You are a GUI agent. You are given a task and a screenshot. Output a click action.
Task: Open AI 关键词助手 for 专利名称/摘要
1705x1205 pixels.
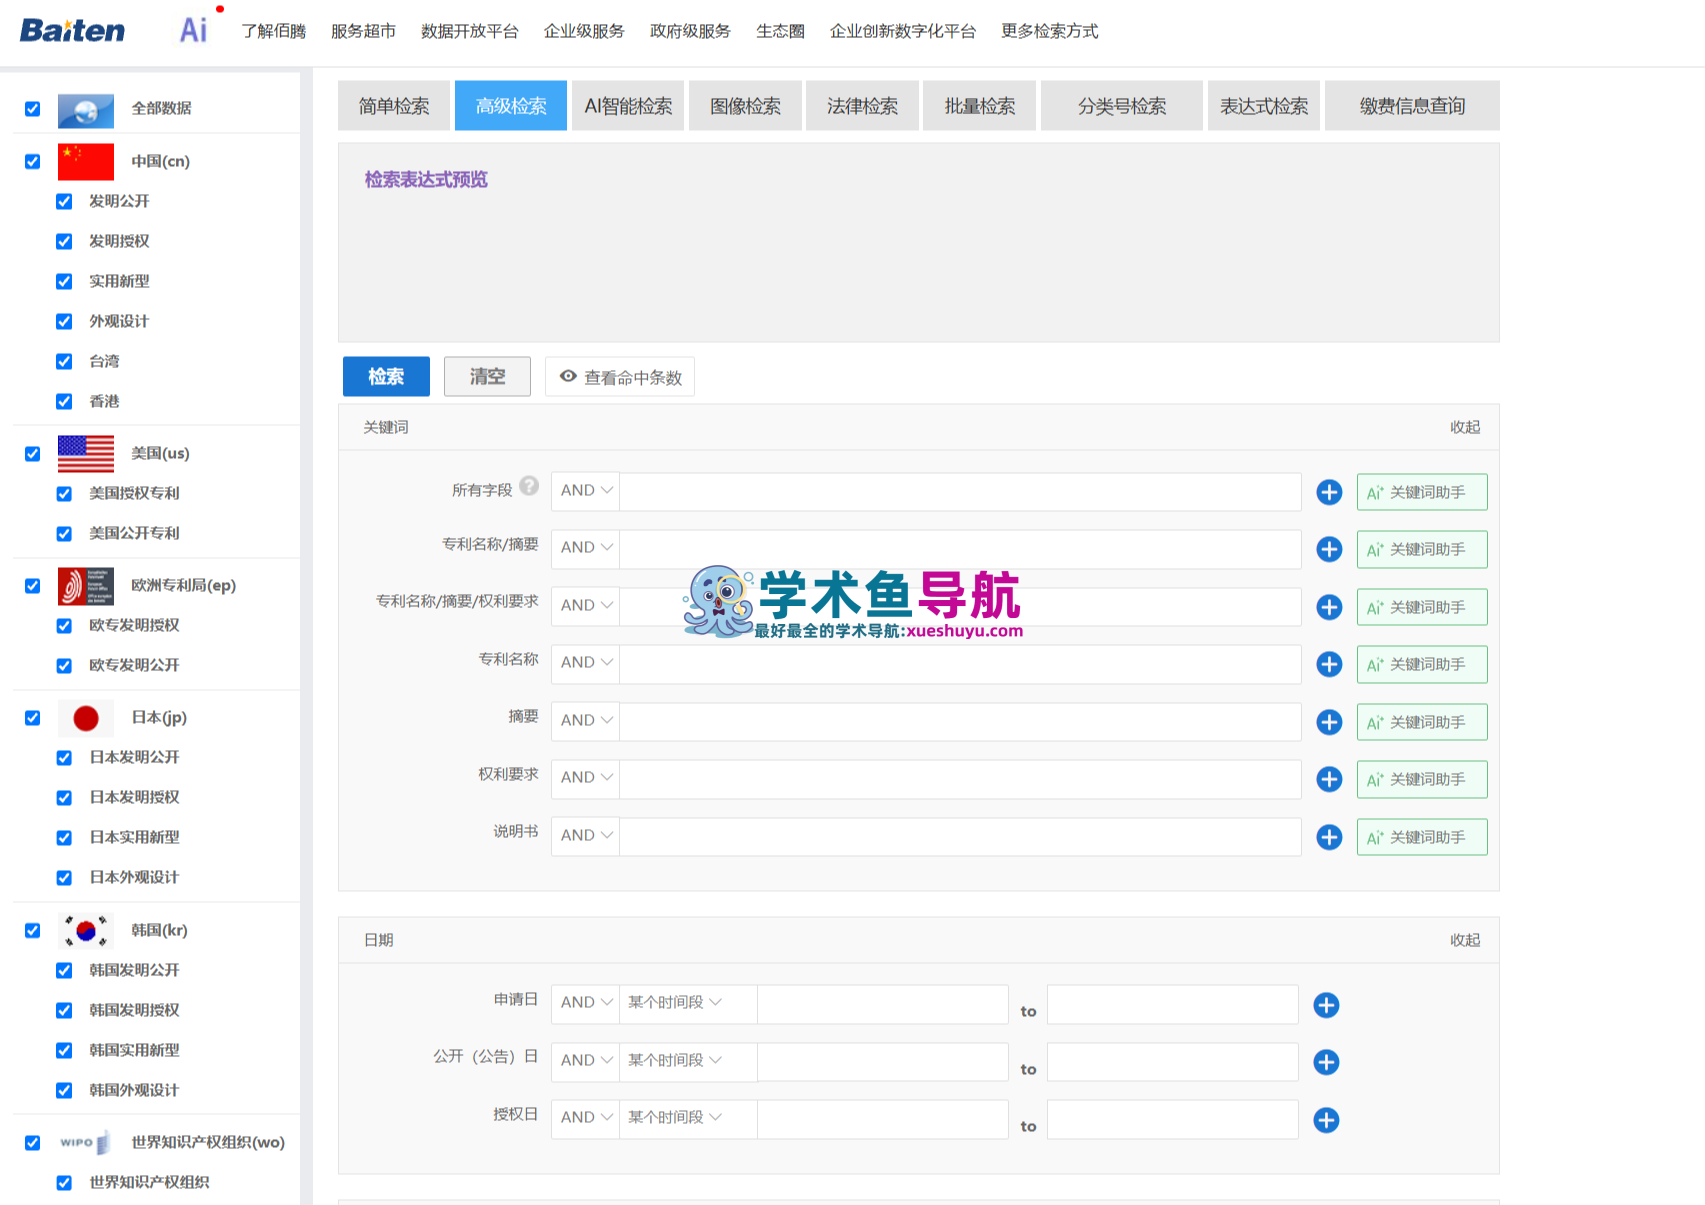[1422, 549]
